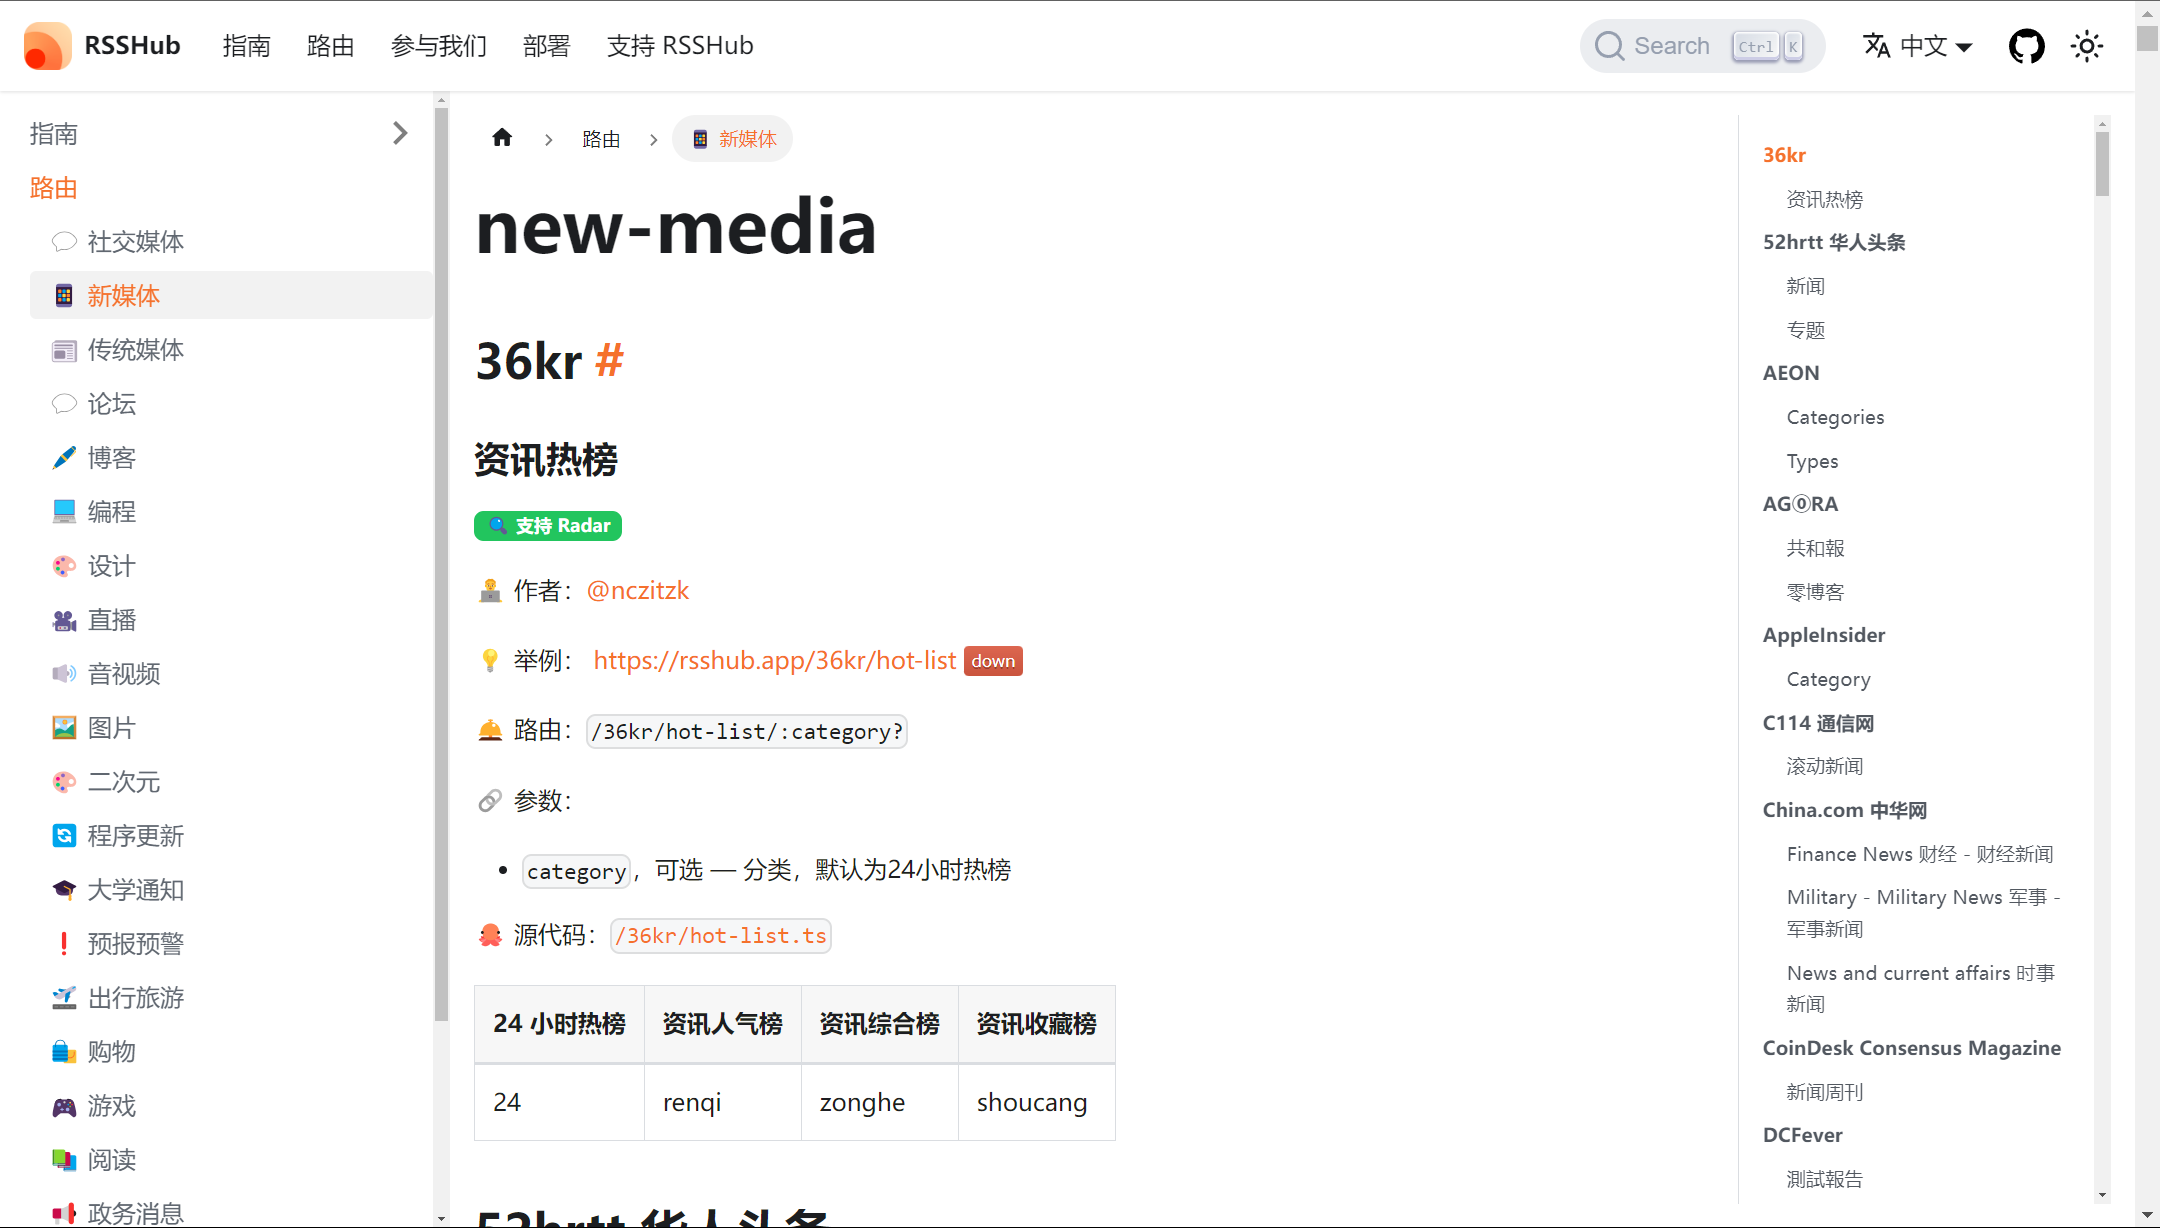Click the 出行旅游 airplane icon

(64, 998)
